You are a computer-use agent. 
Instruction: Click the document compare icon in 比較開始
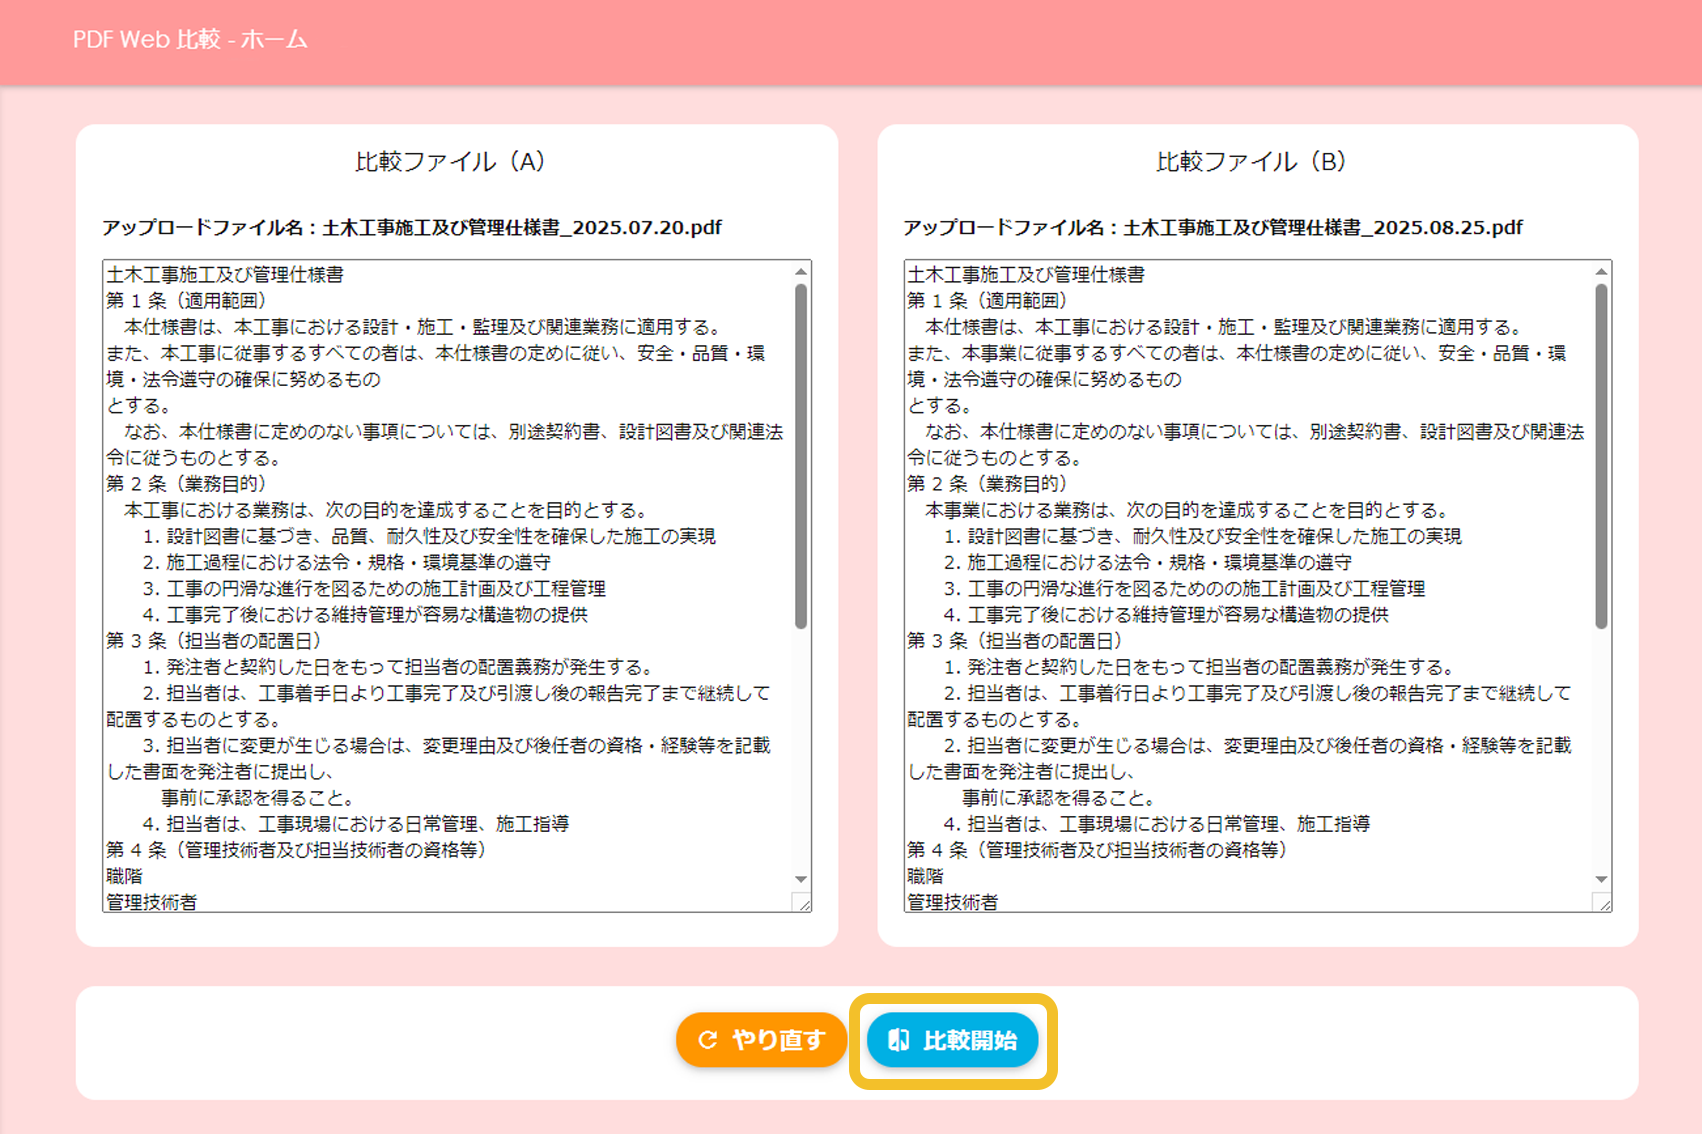pos(898,1040)
